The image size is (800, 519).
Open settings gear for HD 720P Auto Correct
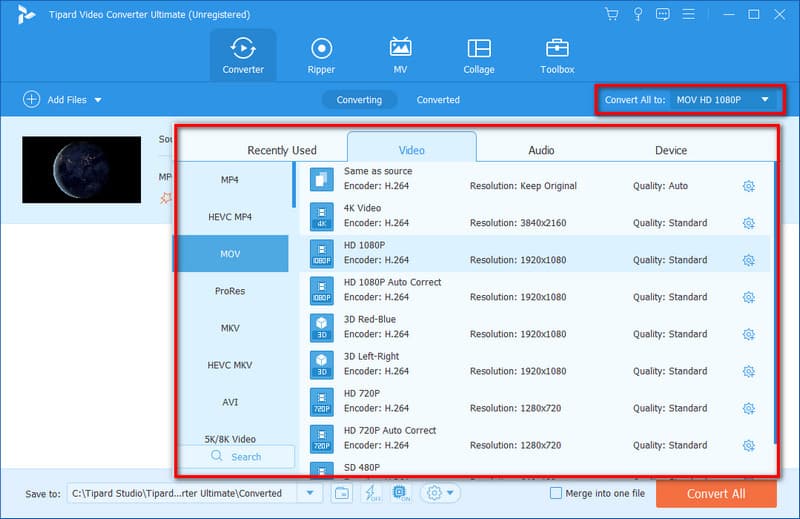click(748, 446)
